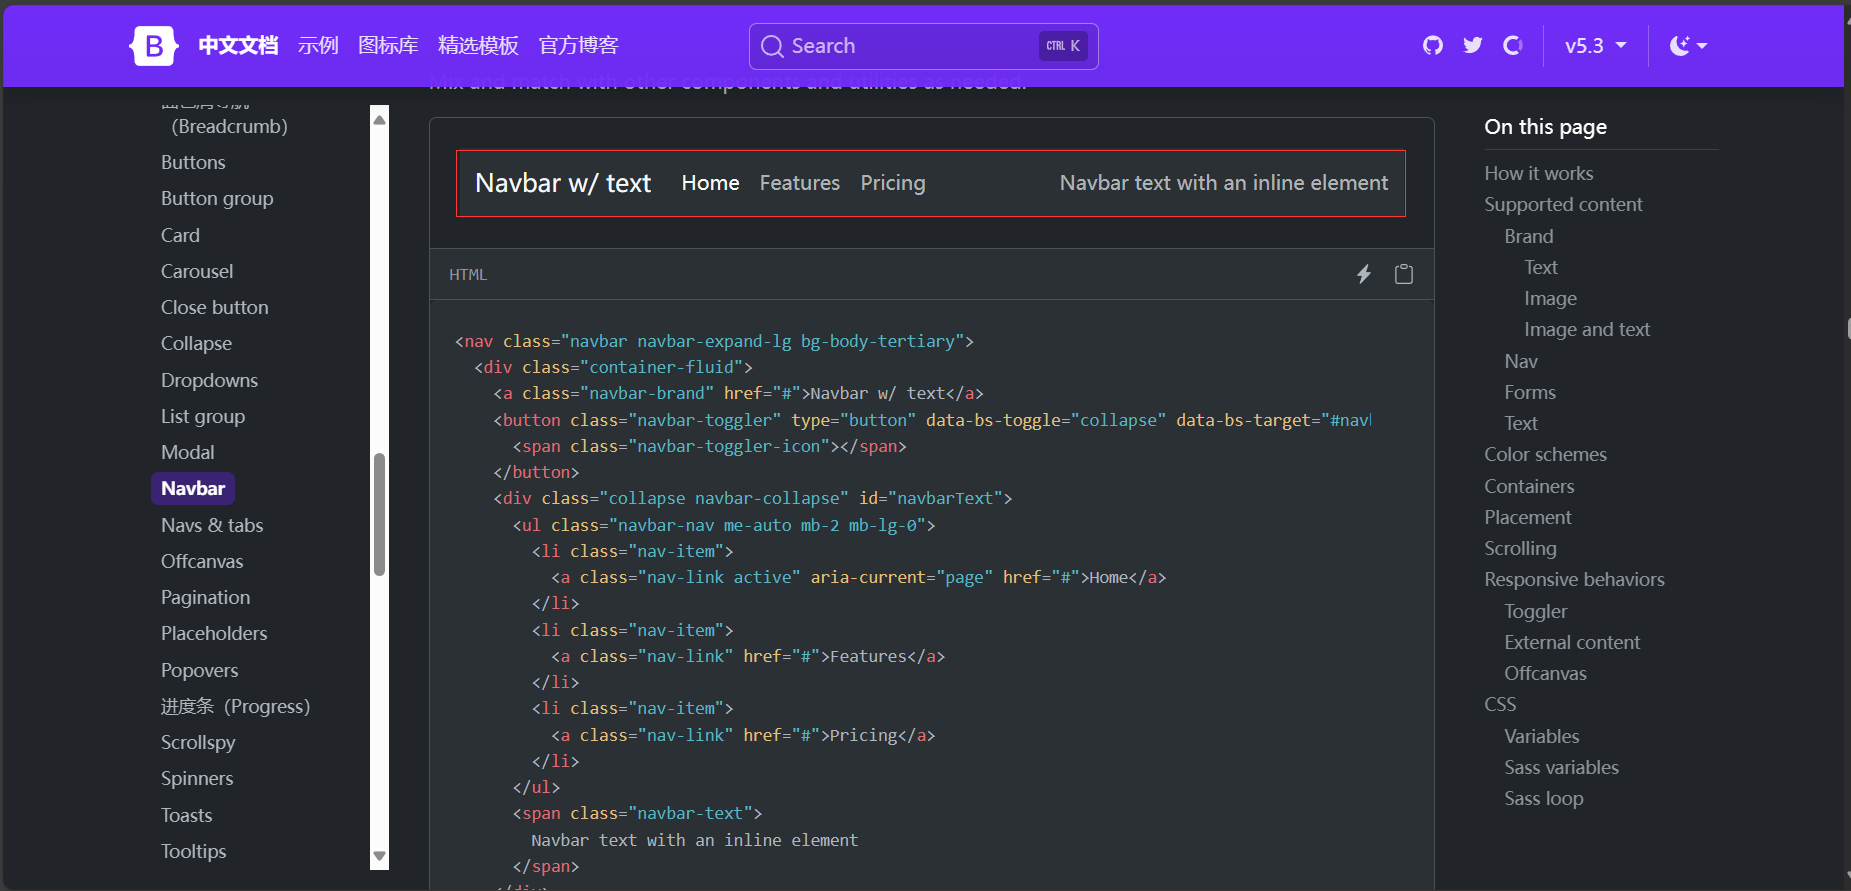The height and width of the screenshot is (891, 1851).
Task: Jump to Forms in page contents
Action: pyautogui.click(x=1530, y=392)
